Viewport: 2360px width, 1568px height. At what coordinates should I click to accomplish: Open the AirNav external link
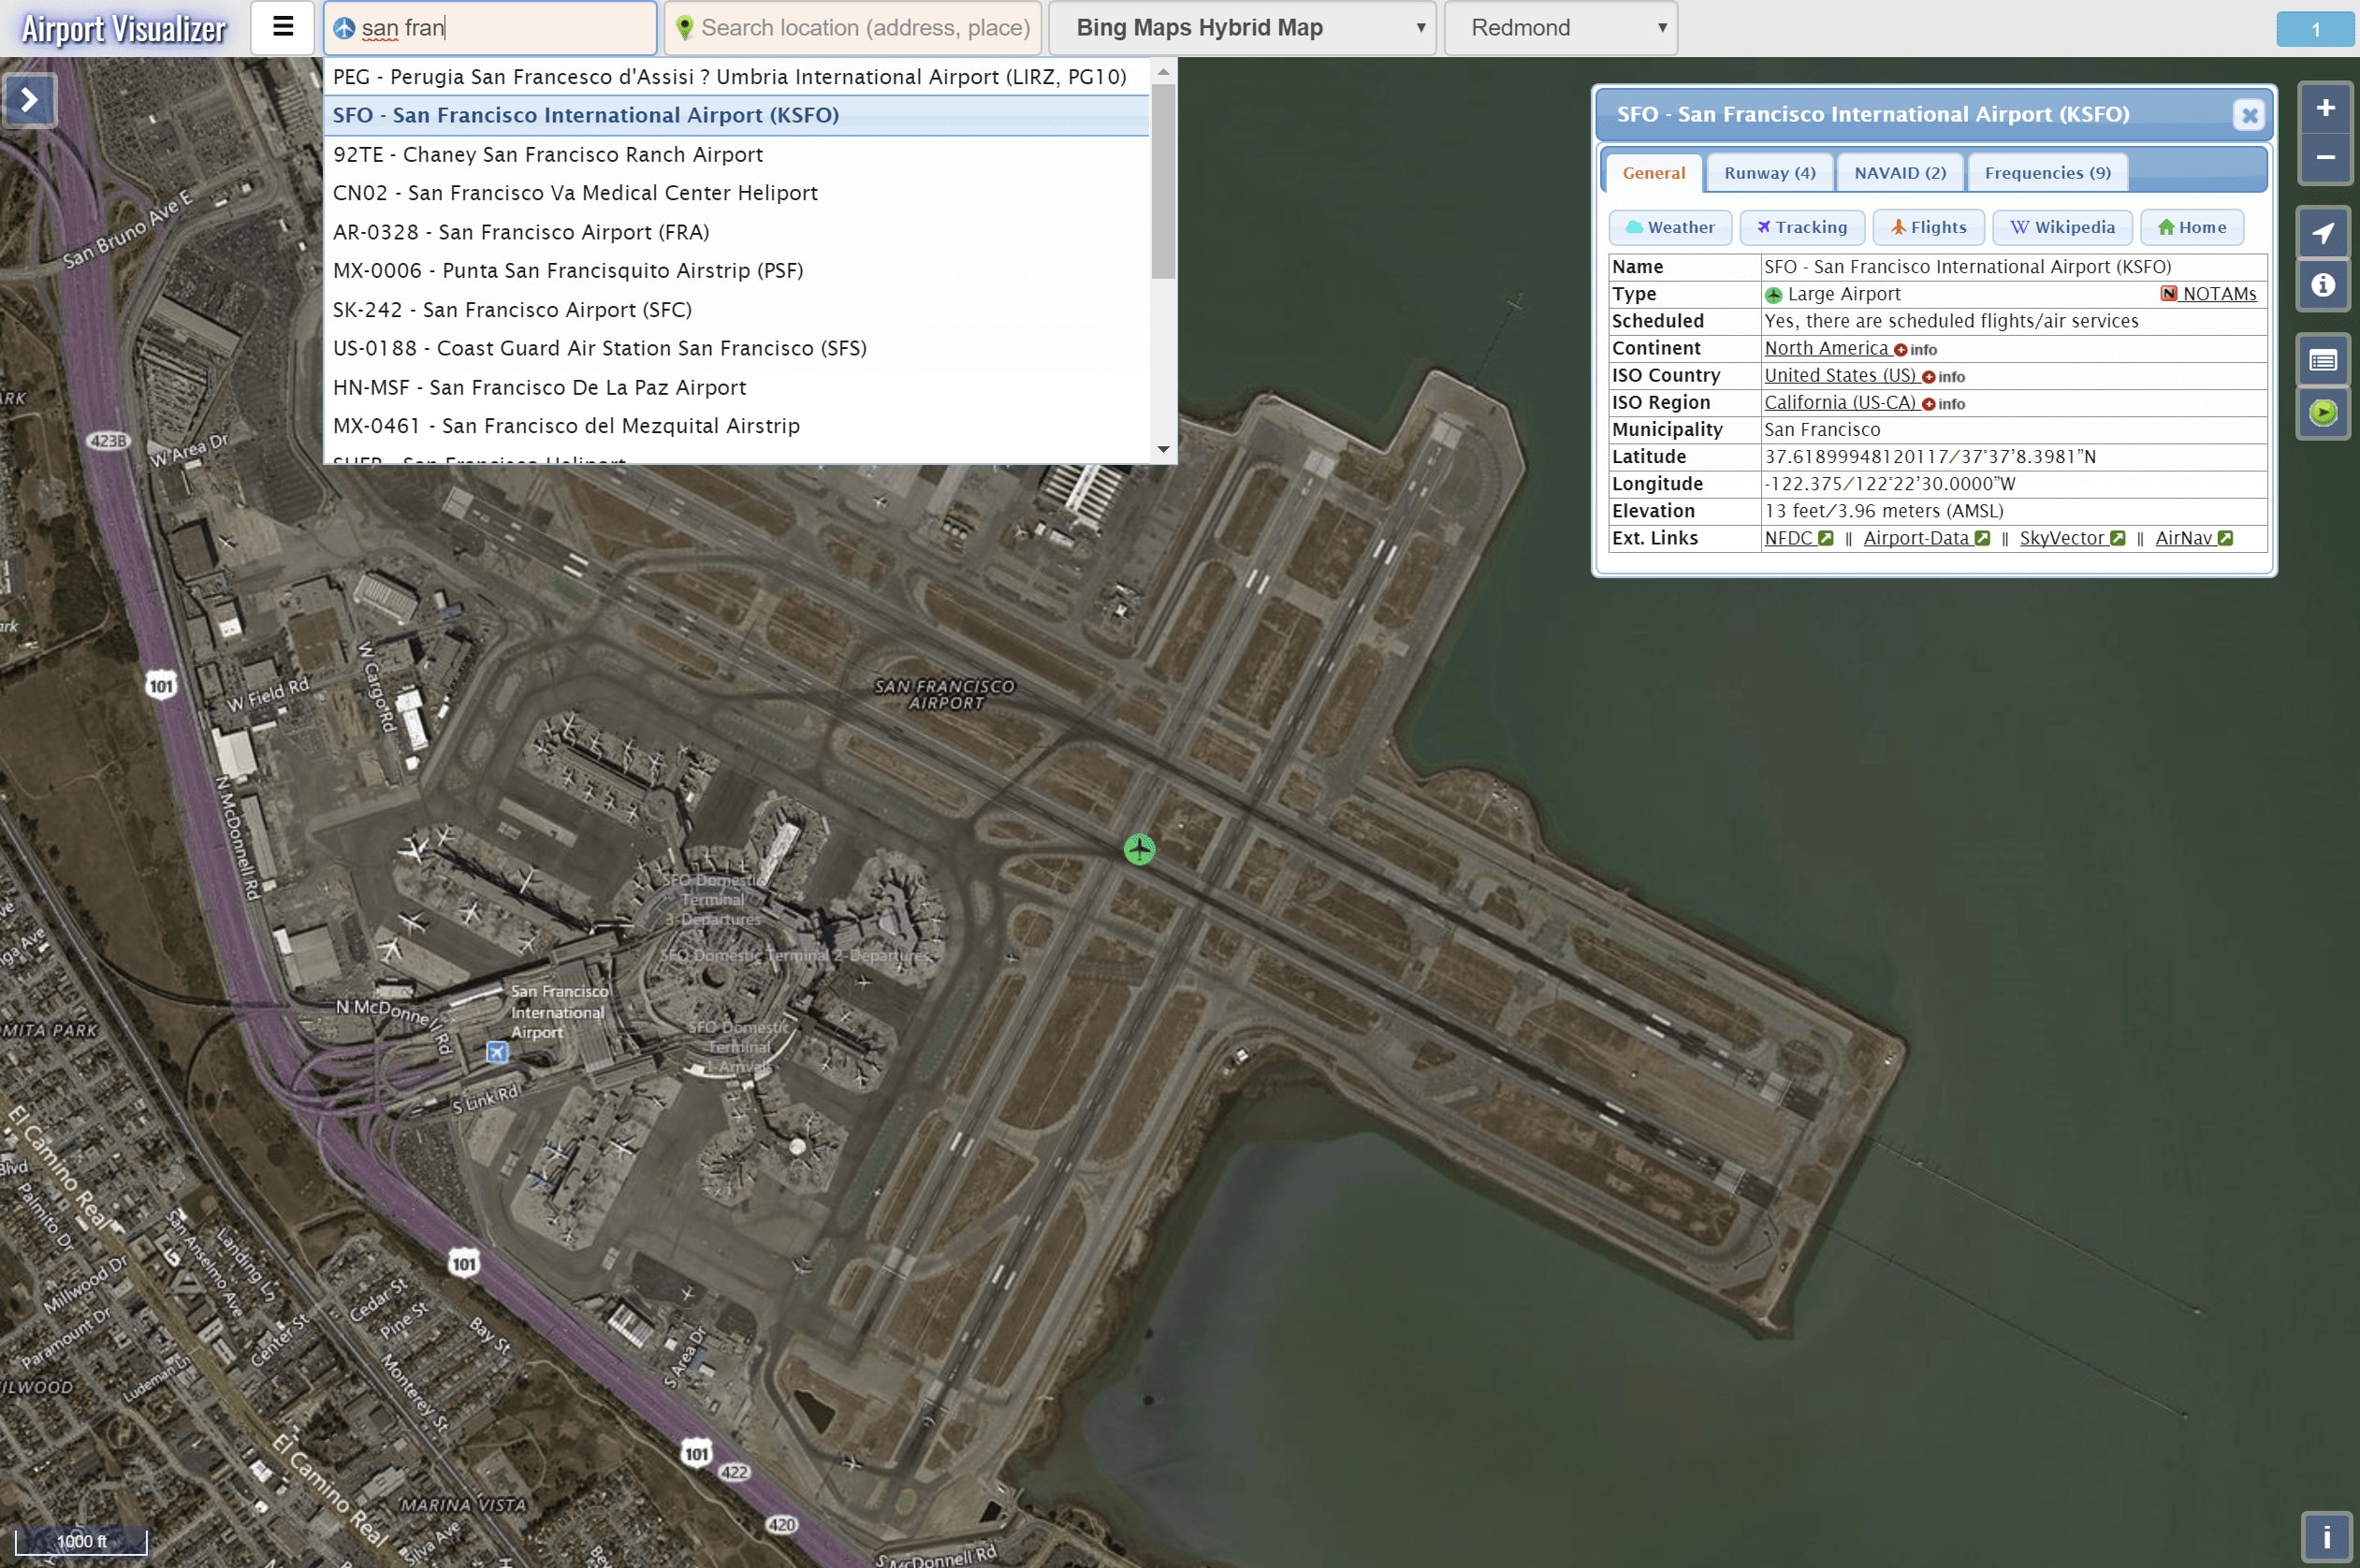pyautogui.click(x=2194, y=538)
